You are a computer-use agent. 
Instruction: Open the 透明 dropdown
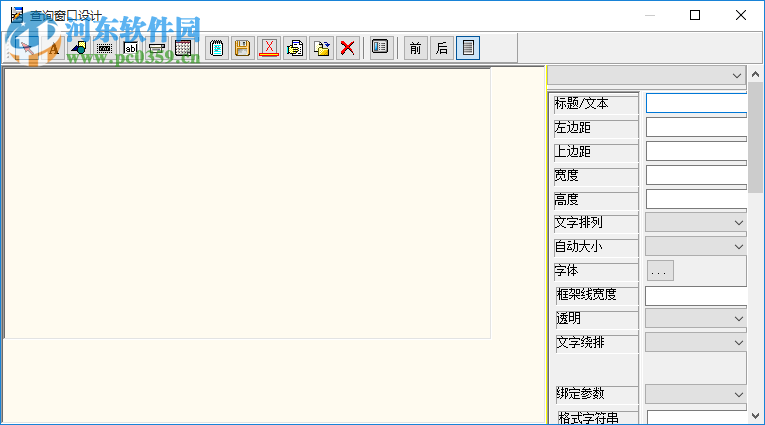[696, 319]
